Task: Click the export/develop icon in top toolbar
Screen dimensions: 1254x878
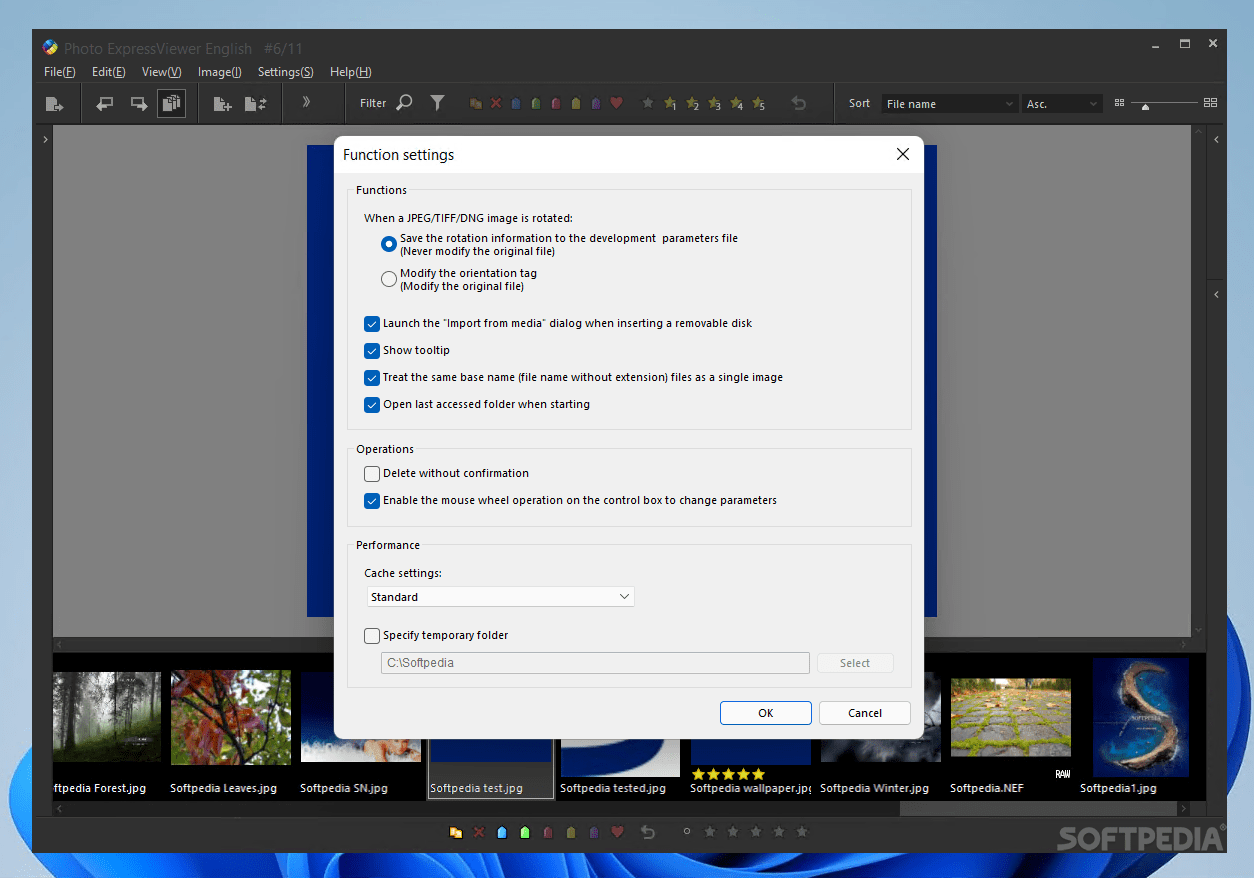Action: 55,103
